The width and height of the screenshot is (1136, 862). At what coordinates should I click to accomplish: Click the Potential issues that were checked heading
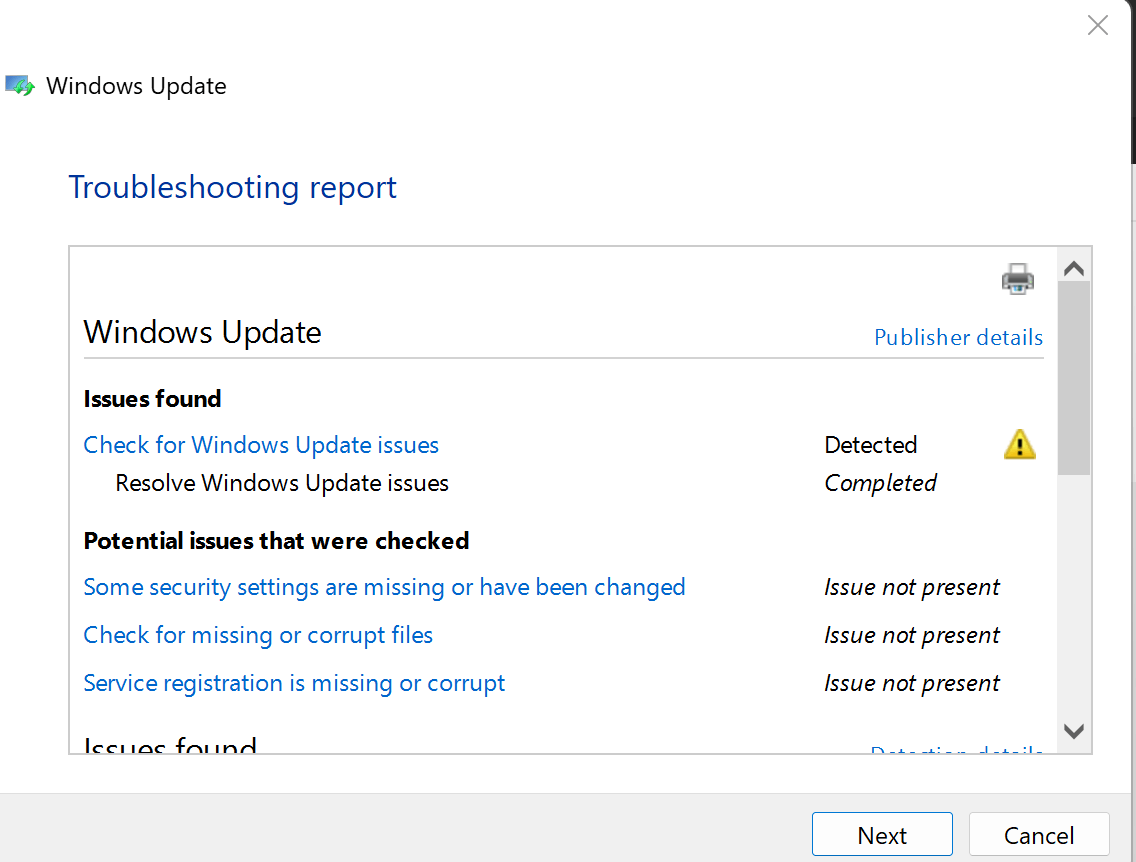coord(276,541)
